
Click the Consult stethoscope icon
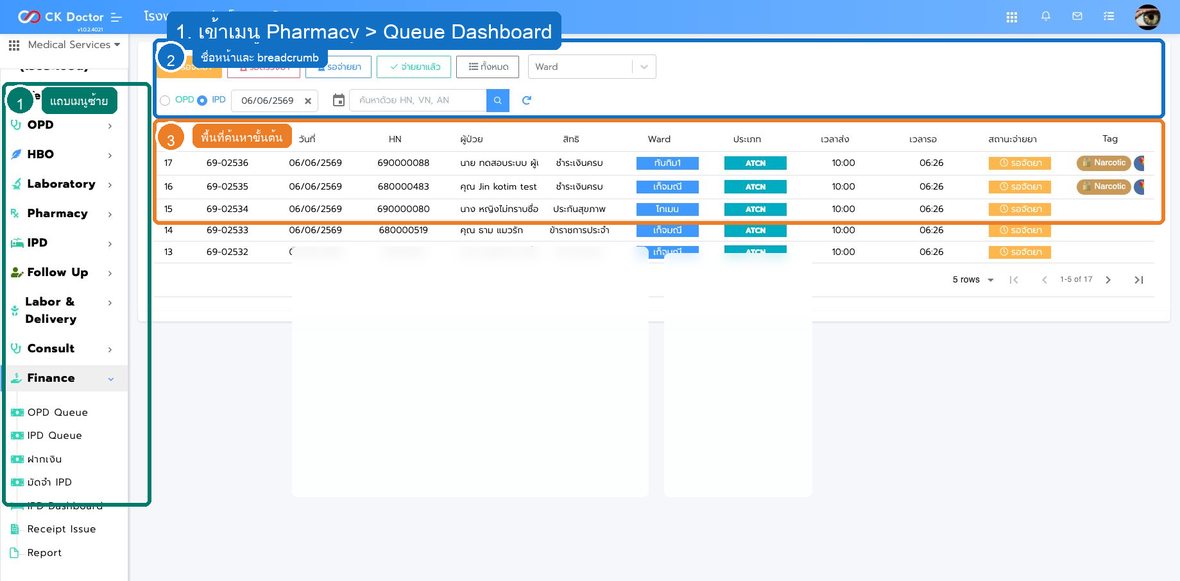pos(16,348)
